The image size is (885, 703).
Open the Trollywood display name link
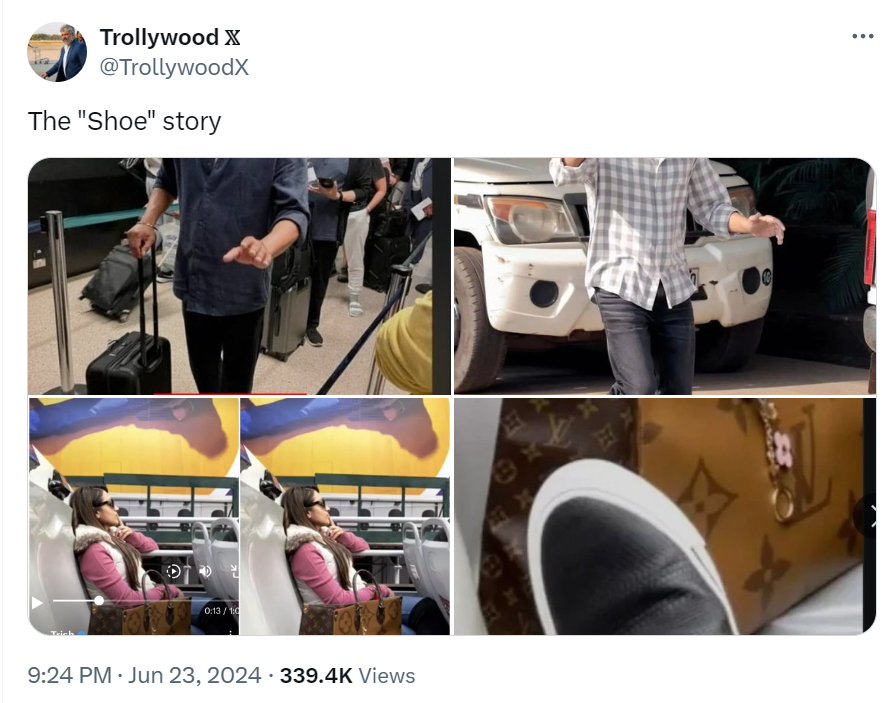coord(159,37)
